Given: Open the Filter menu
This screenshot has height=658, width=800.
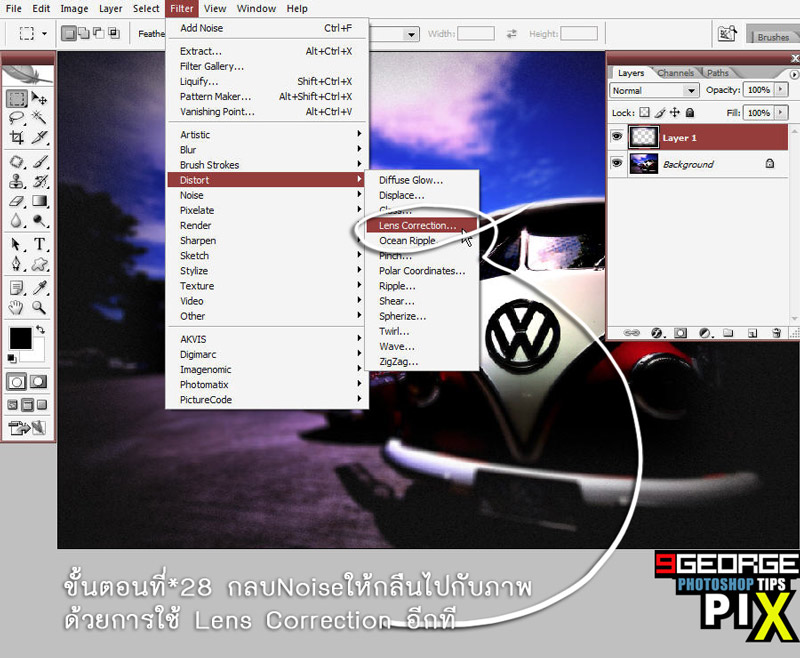Looking at the screenshot, I should (x=182, y=9).
